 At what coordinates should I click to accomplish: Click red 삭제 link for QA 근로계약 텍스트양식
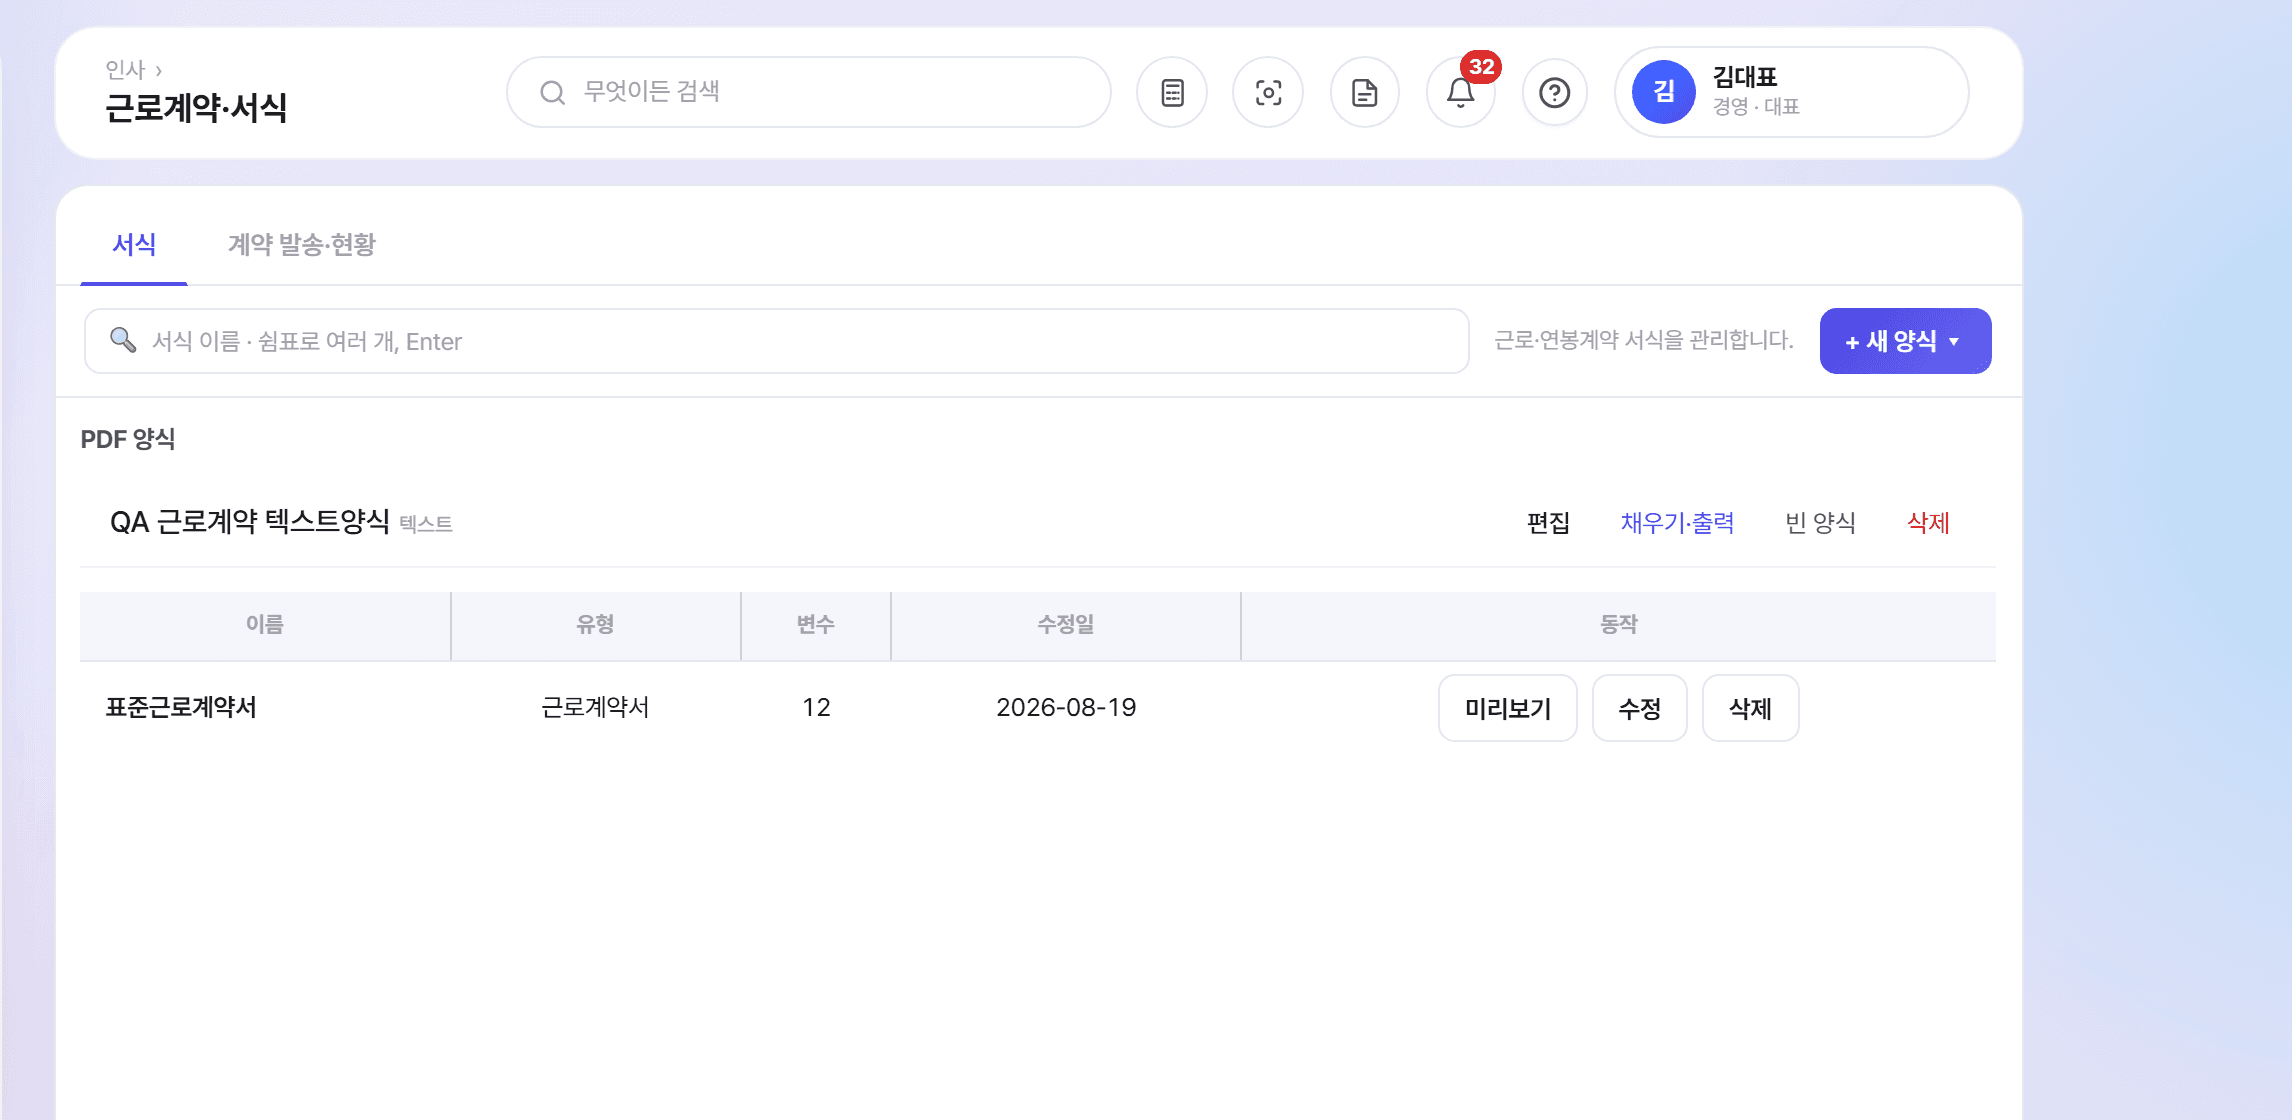click(1928, 523)
